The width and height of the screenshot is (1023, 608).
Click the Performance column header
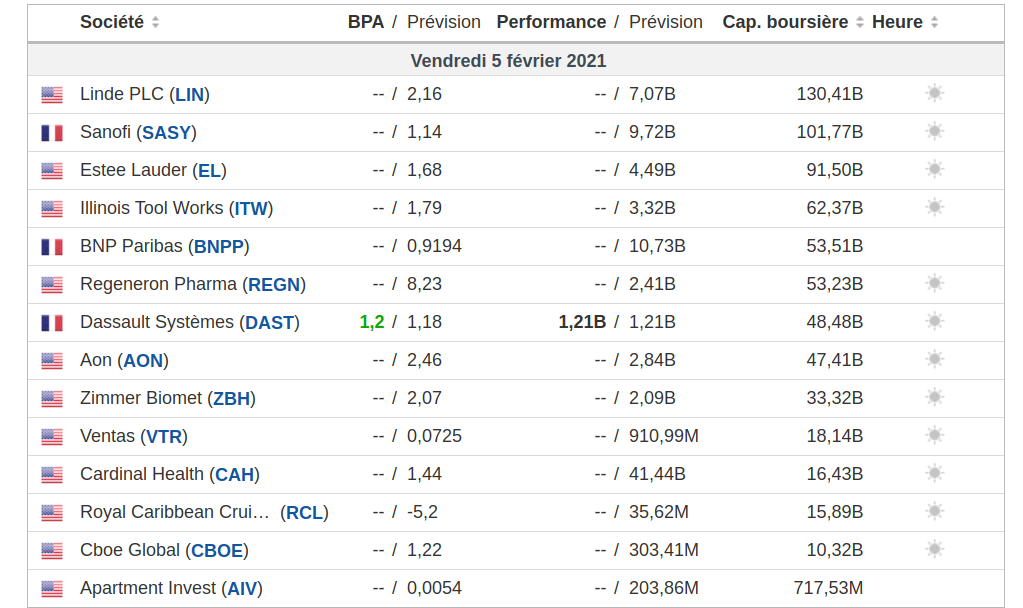(551, 22)
